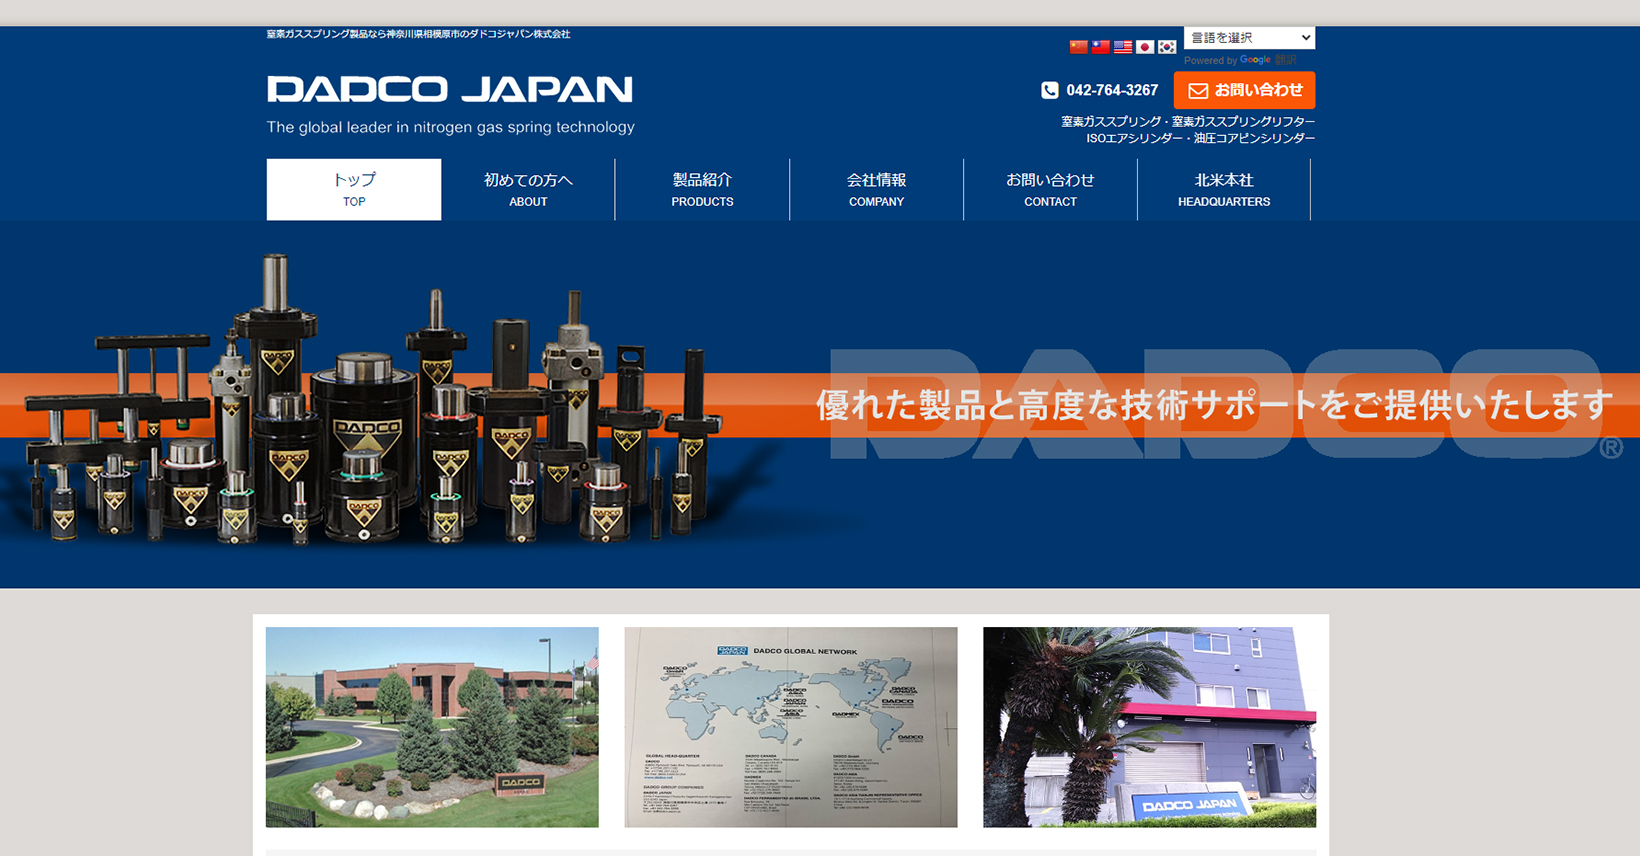Switch language using the USA flag

pyautogui.click(x=1123, y=47)
